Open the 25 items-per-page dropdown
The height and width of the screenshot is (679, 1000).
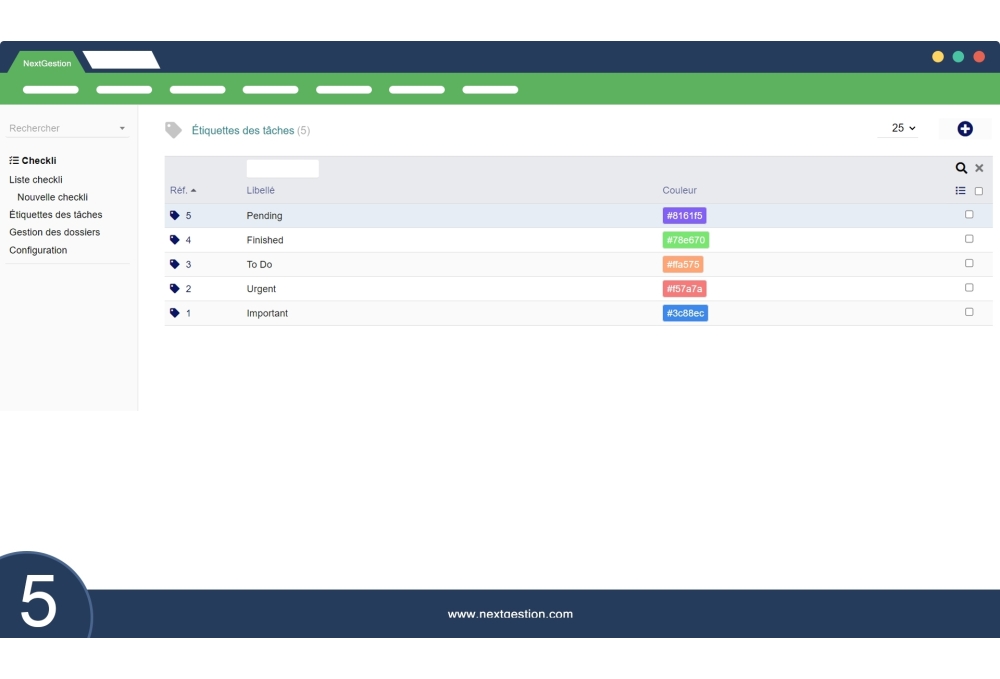point(898,128)
